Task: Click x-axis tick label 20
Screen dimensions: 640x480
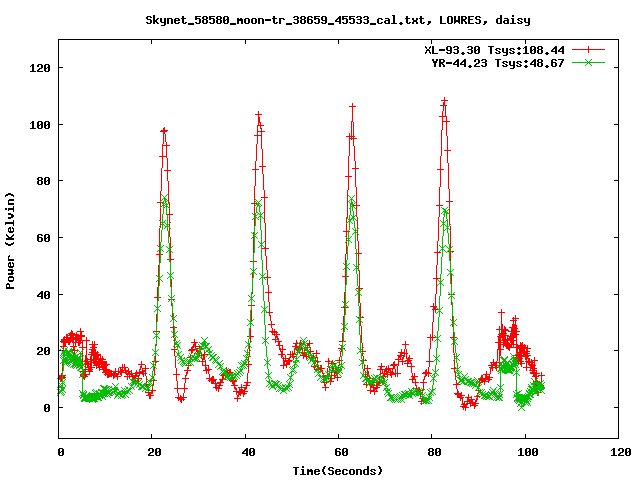Action: [x=154, y=452]
